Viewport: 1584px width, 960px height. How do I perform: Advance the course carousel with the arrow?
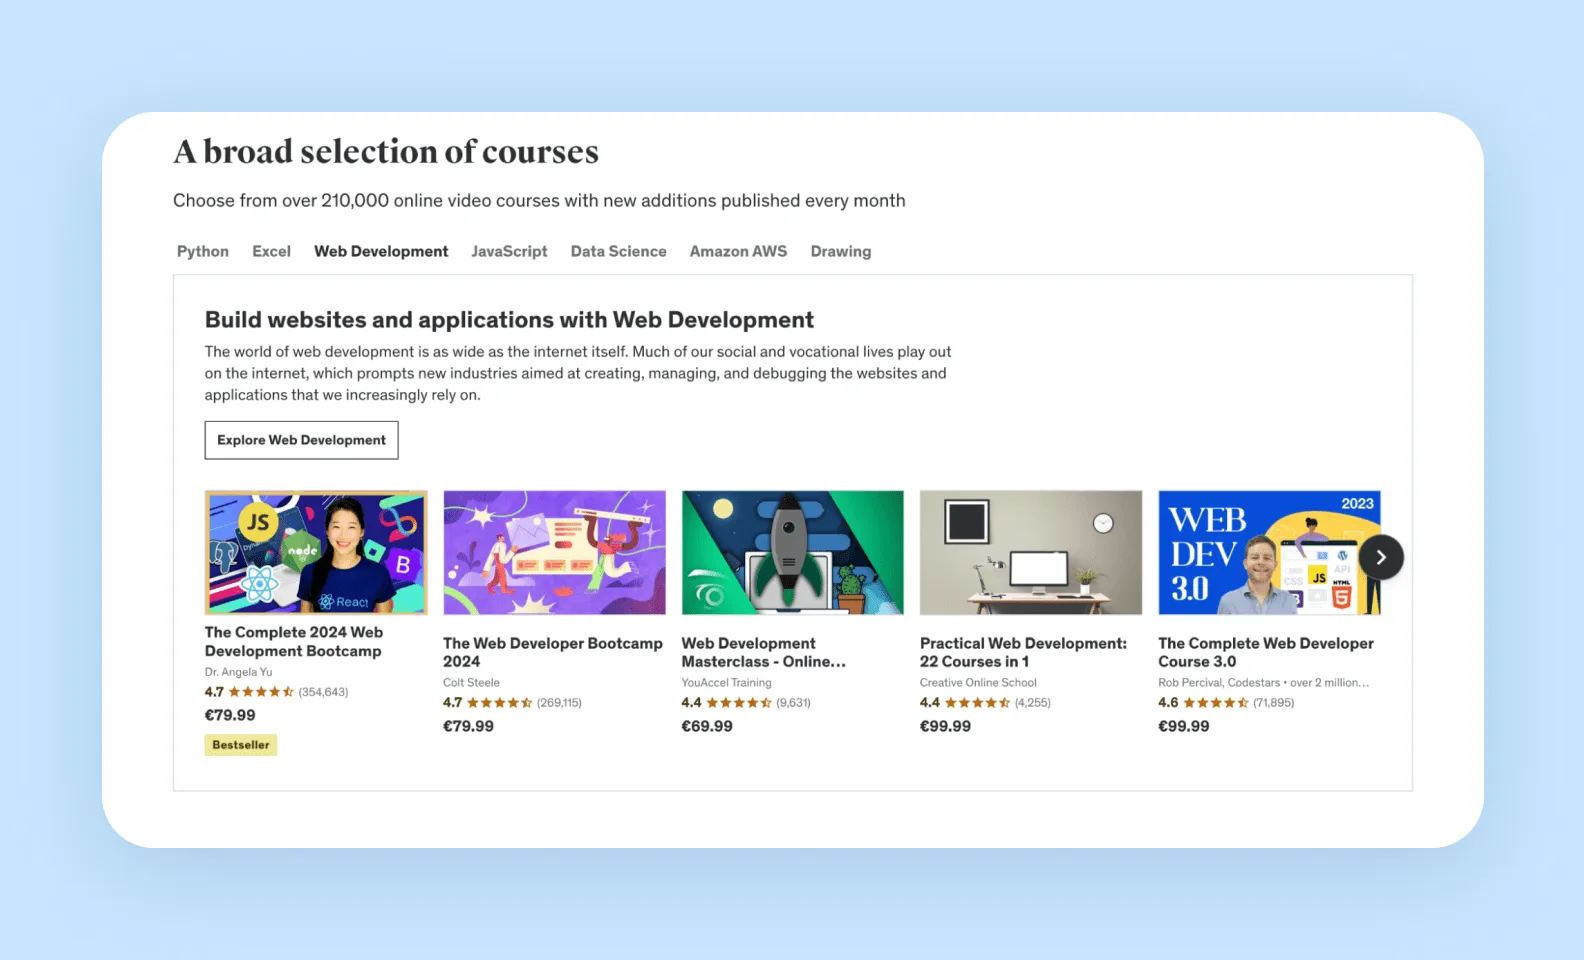pyautogui.click(x=1380, y=557)
